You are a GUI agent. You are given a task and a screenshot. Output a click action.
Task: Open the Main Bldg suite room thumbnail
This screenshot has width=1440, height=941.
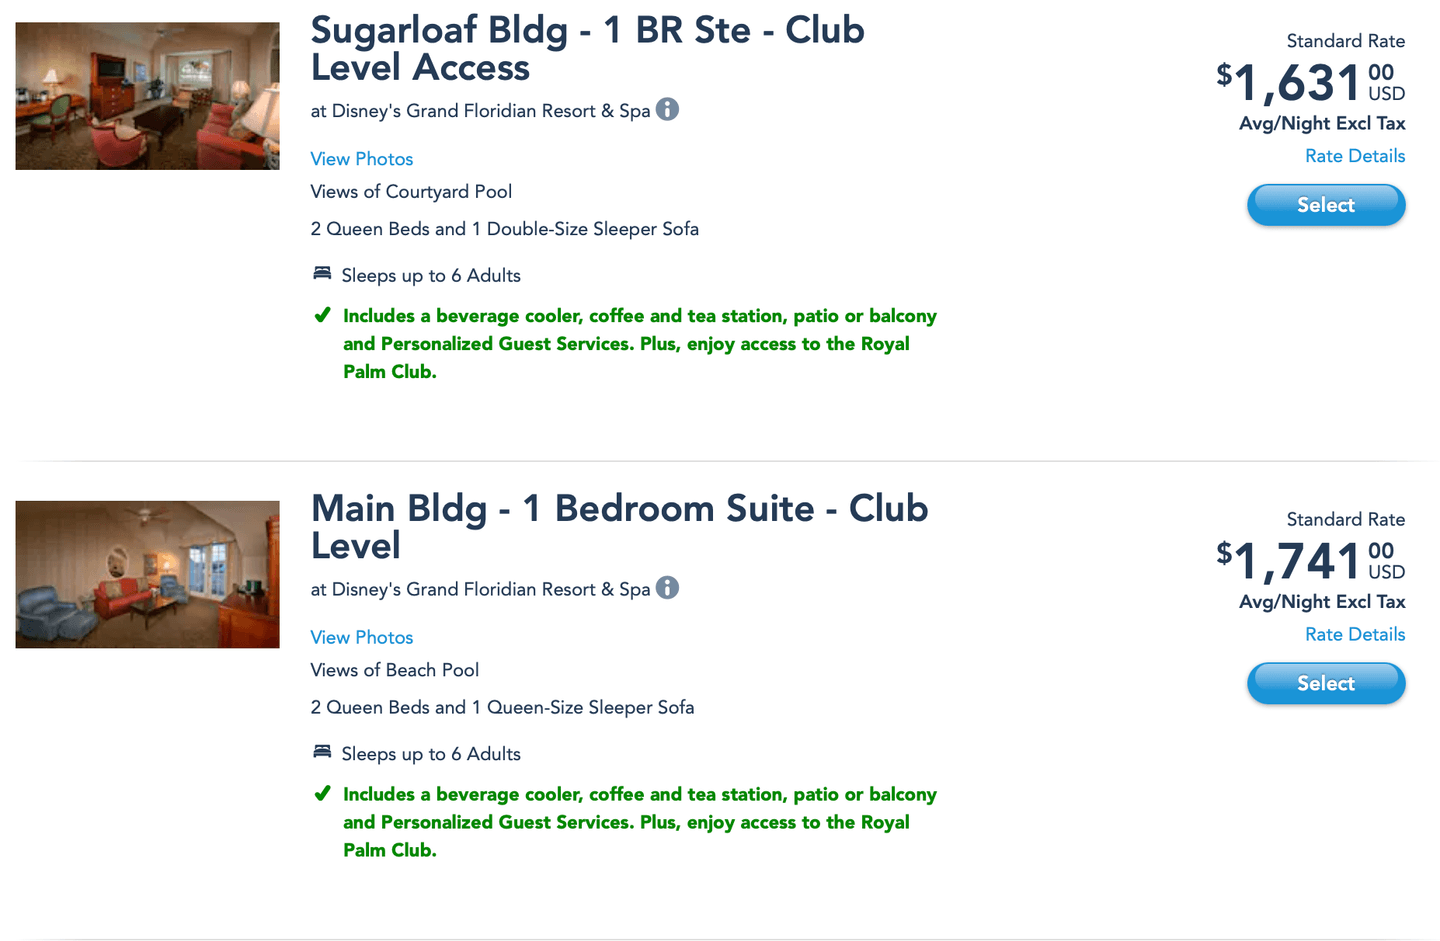coord(147,575)
